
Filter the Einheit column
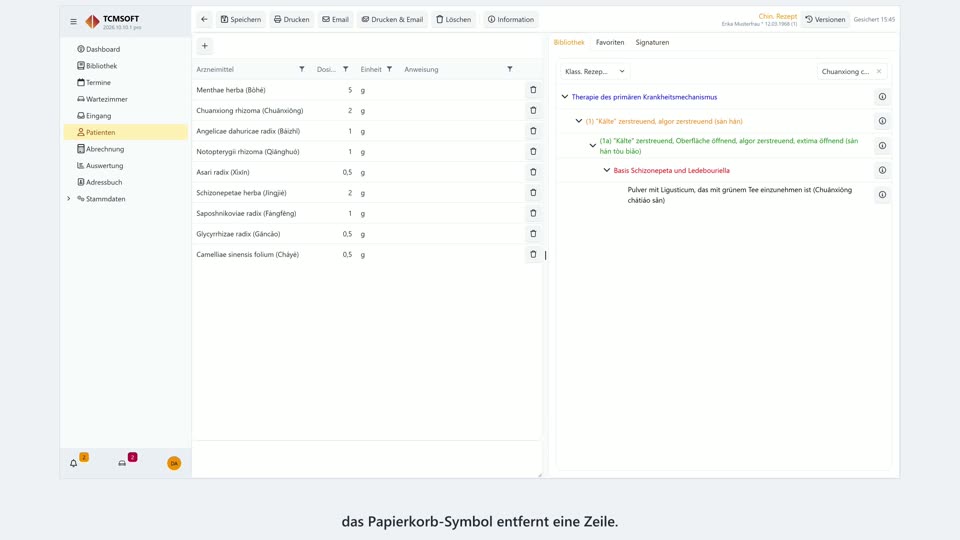coord(389,69)
